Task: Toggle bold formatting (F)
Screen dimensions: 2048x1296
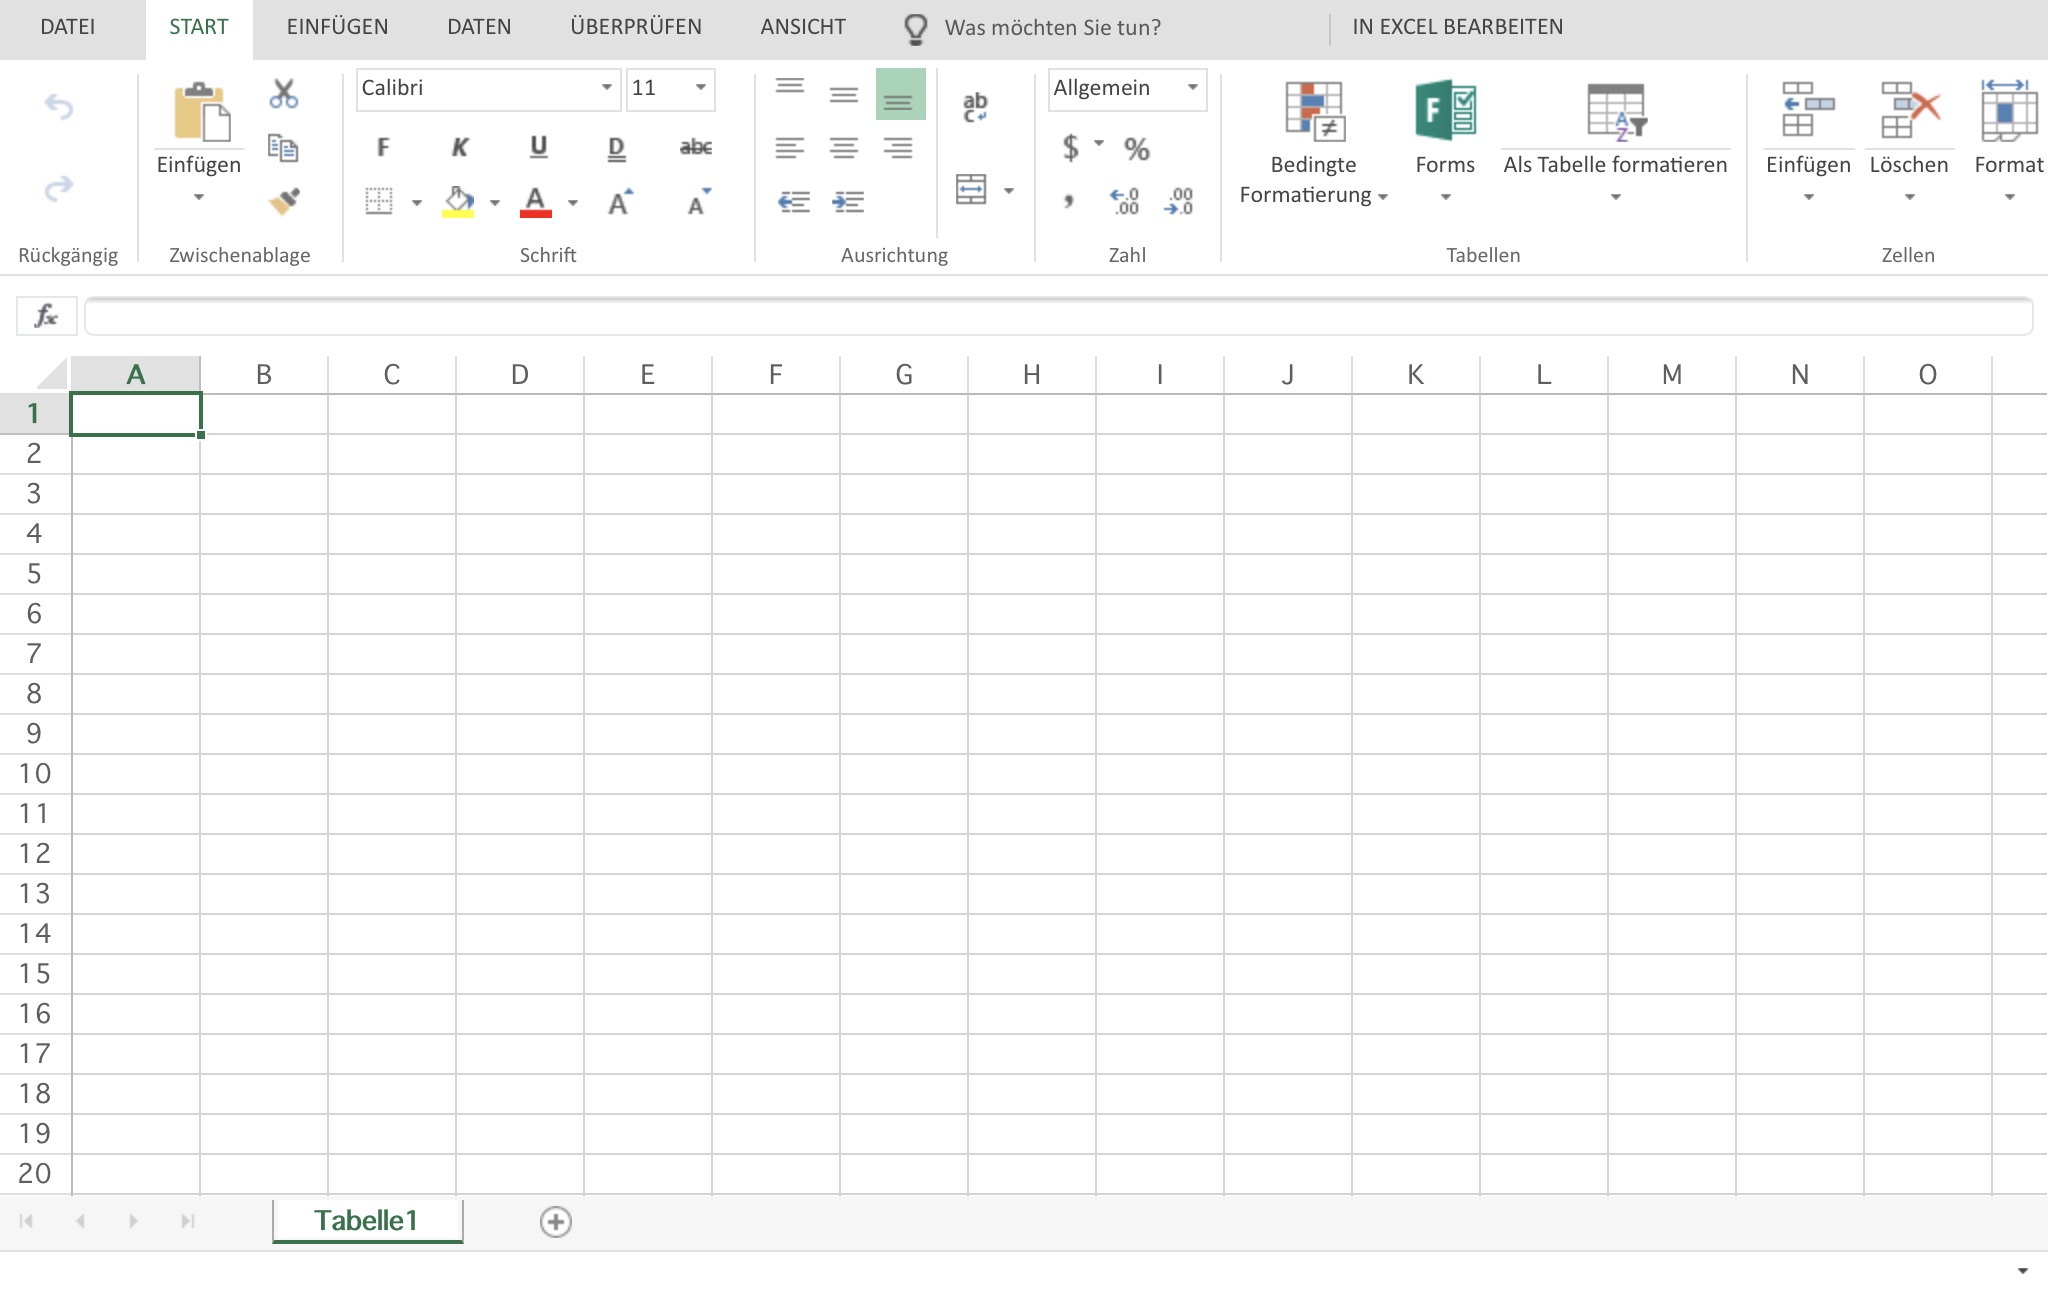Action: point(382,148)
